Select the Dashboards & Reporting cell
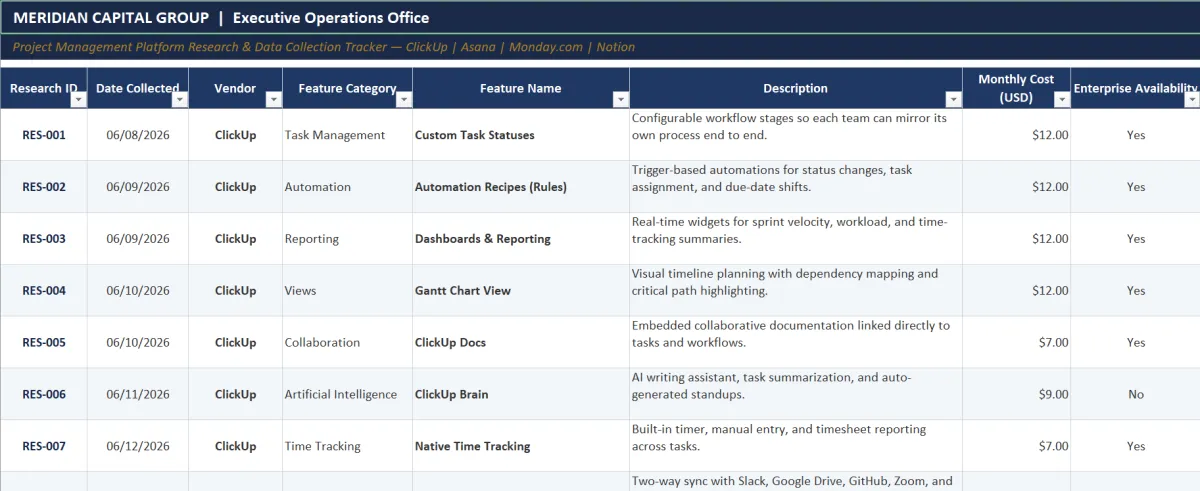 coord(521,239)
